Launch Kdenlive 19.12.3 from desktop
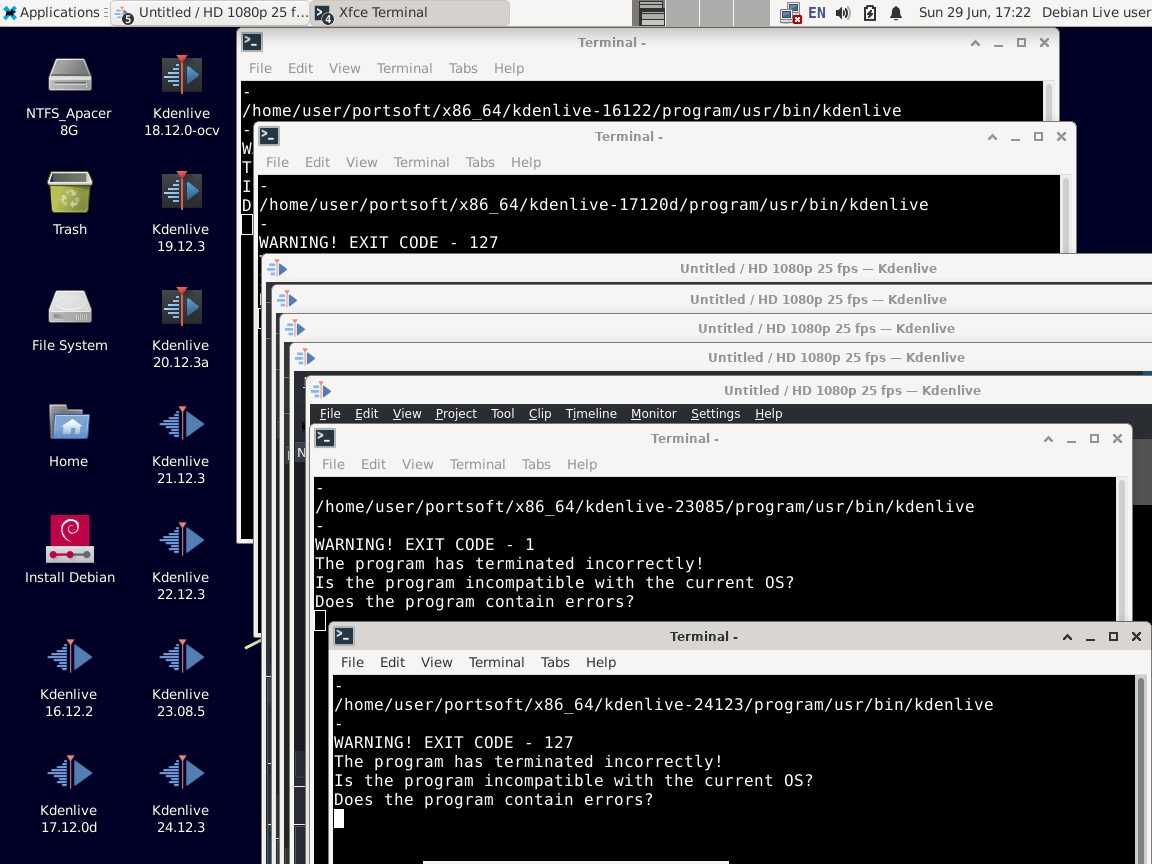 tap(181, 212)
